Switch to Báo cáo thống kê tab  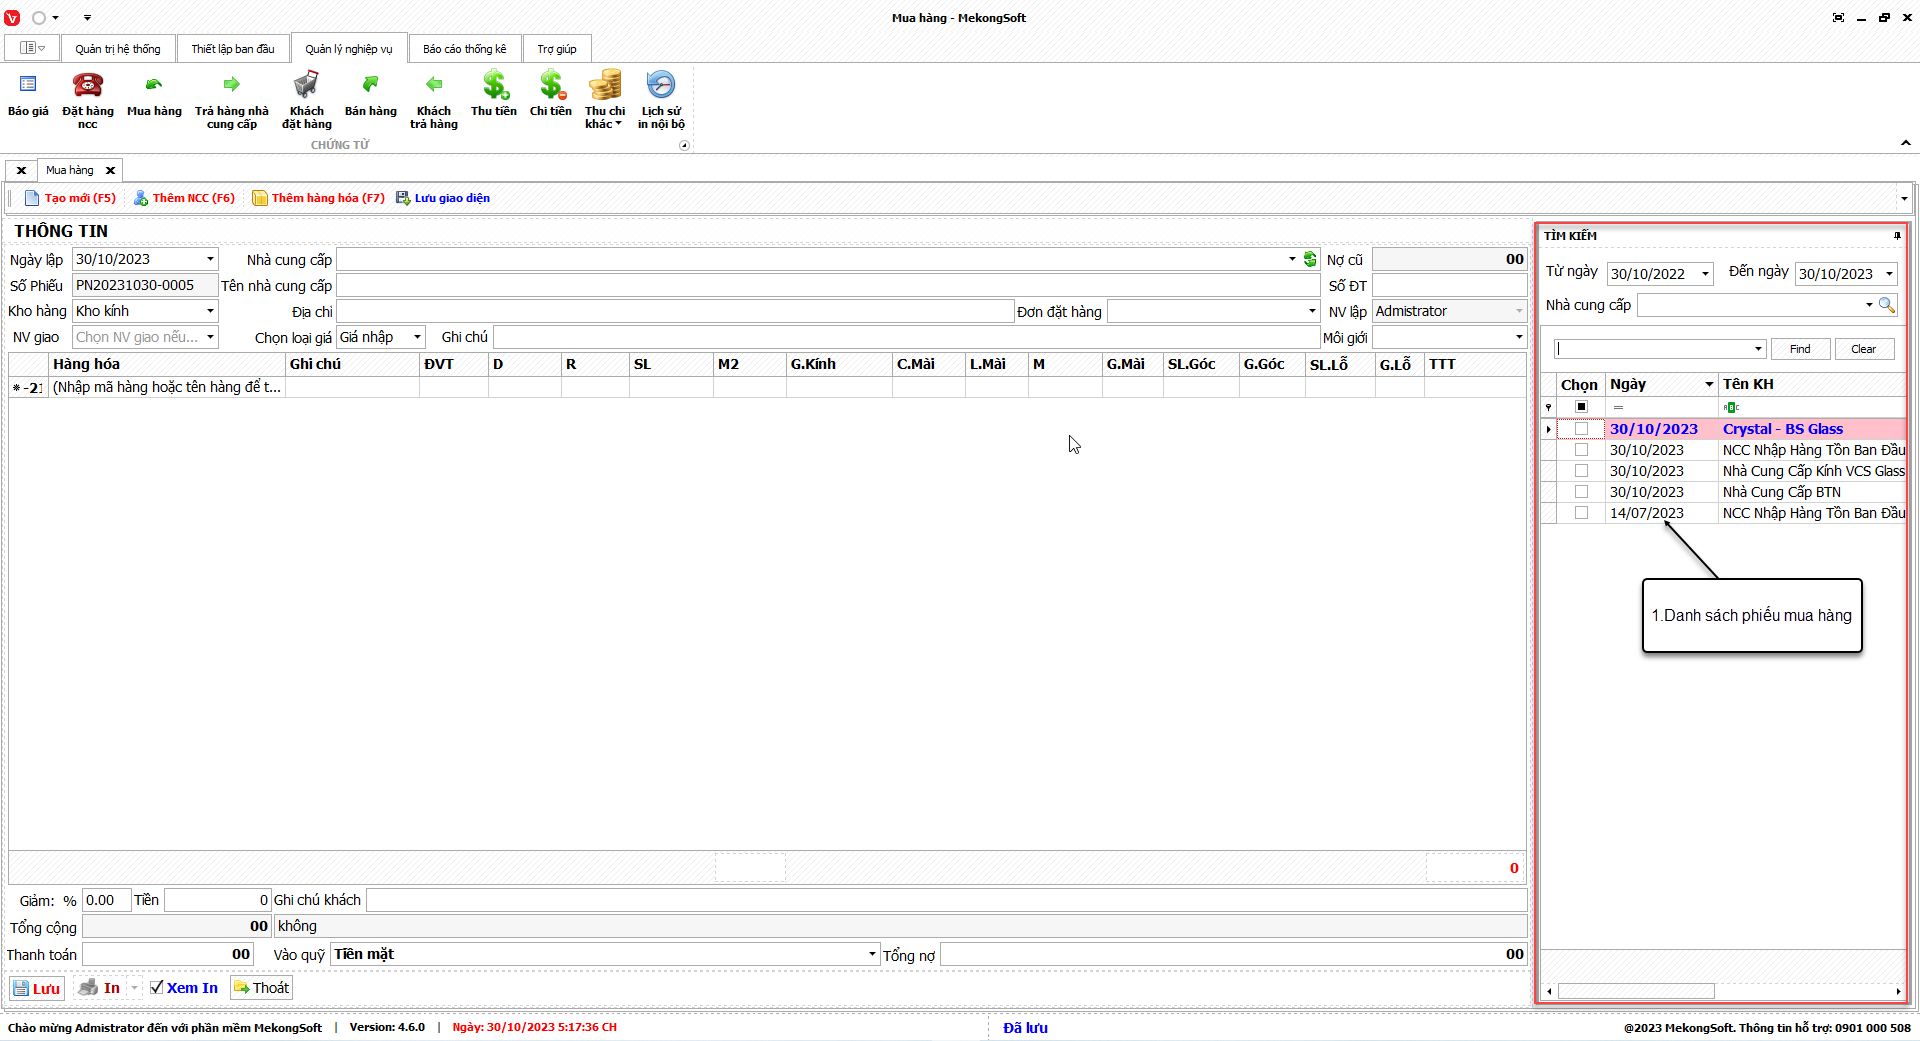point(465,49)
